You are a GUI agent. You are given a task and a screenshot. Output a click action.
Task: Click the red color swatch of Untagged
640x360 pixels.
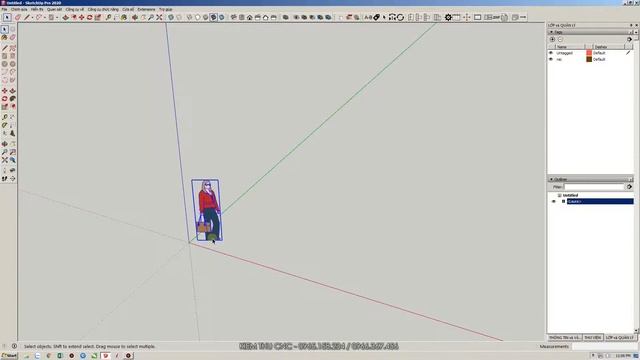pos(589,53)
